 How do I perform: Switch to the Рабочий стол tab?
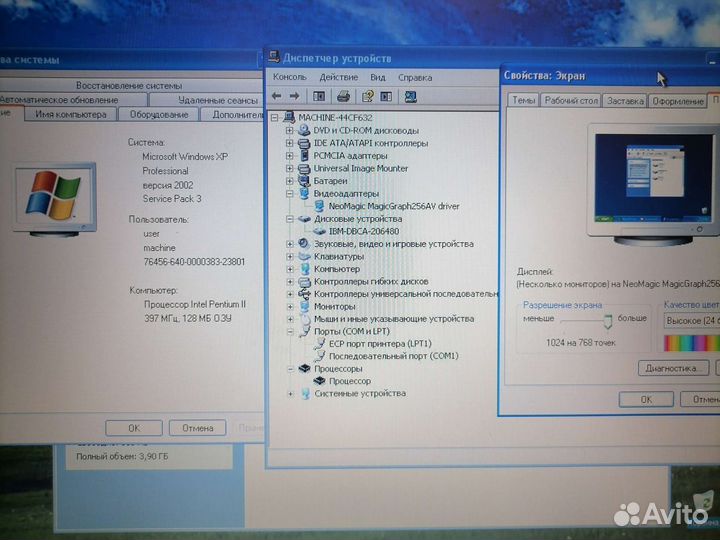(571, 100)
